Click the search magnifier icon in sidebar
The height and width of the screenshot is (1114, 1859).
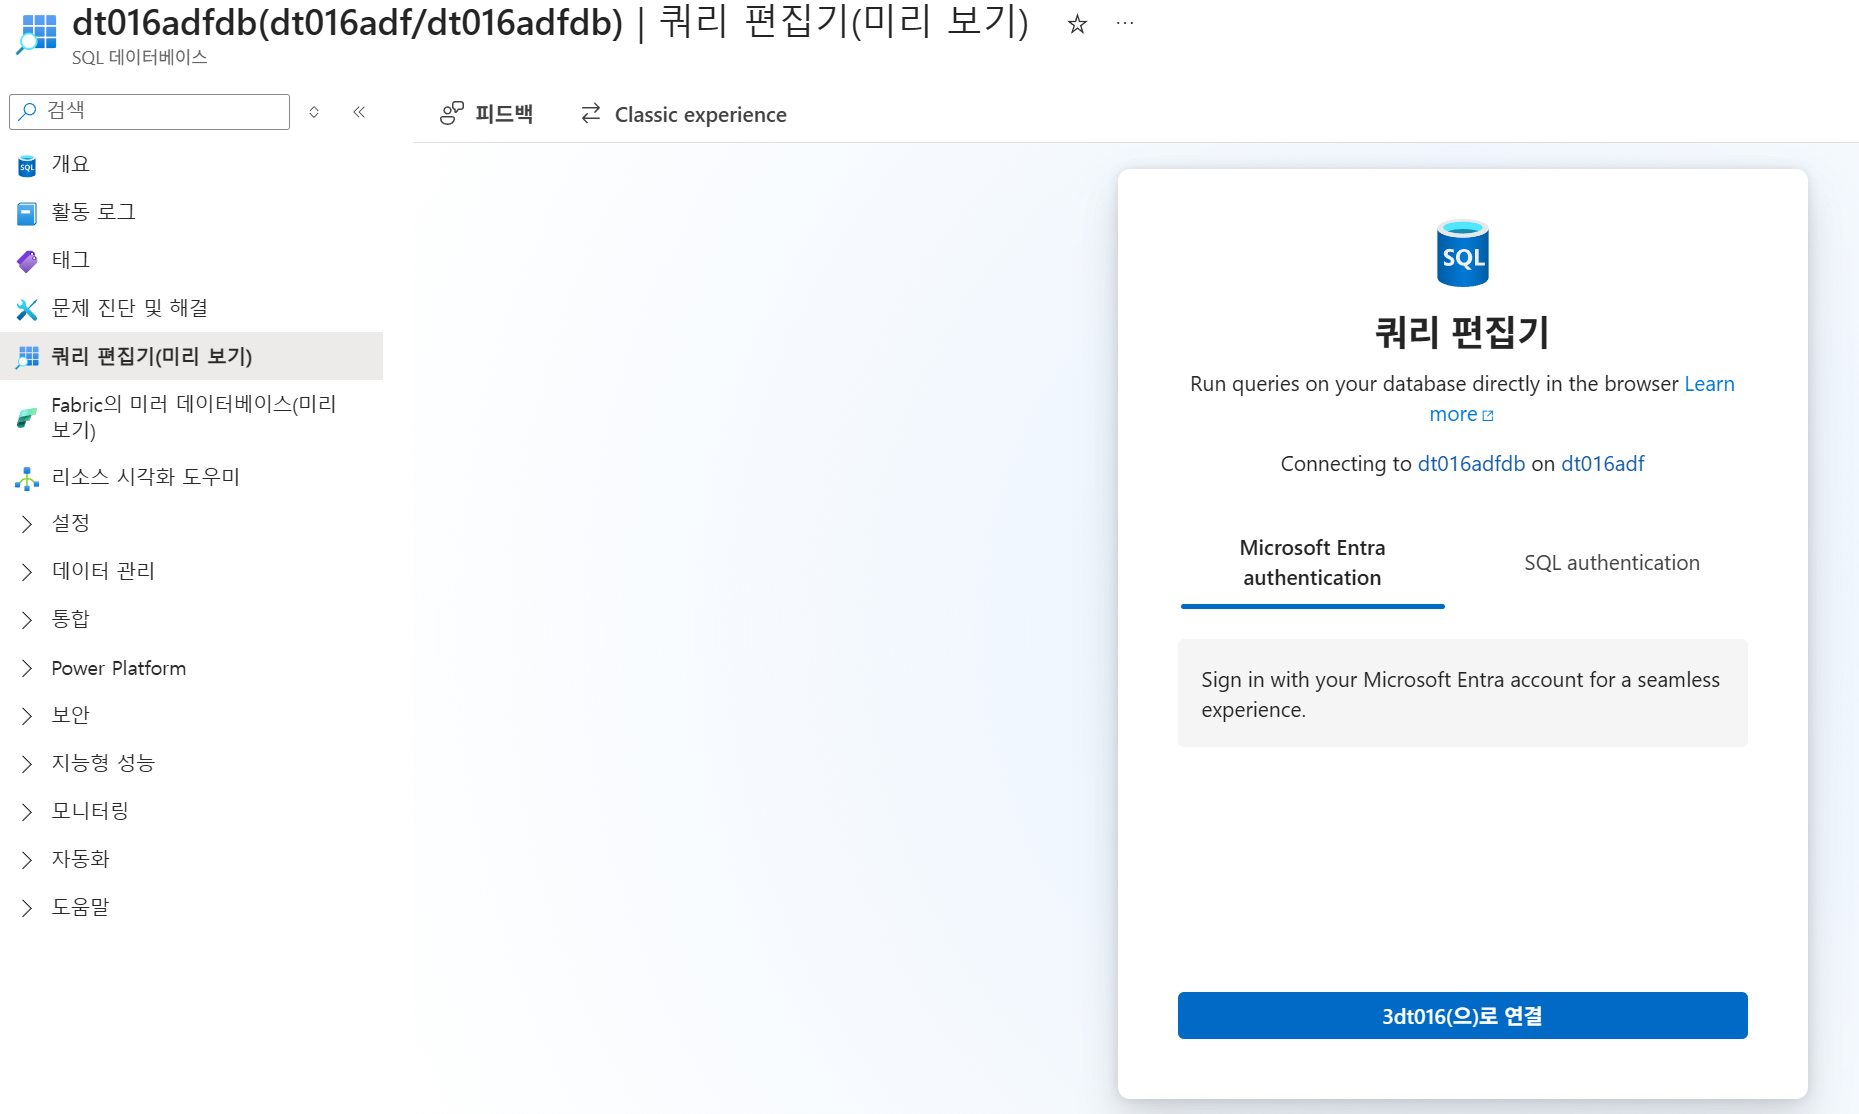tap(28, 111)
